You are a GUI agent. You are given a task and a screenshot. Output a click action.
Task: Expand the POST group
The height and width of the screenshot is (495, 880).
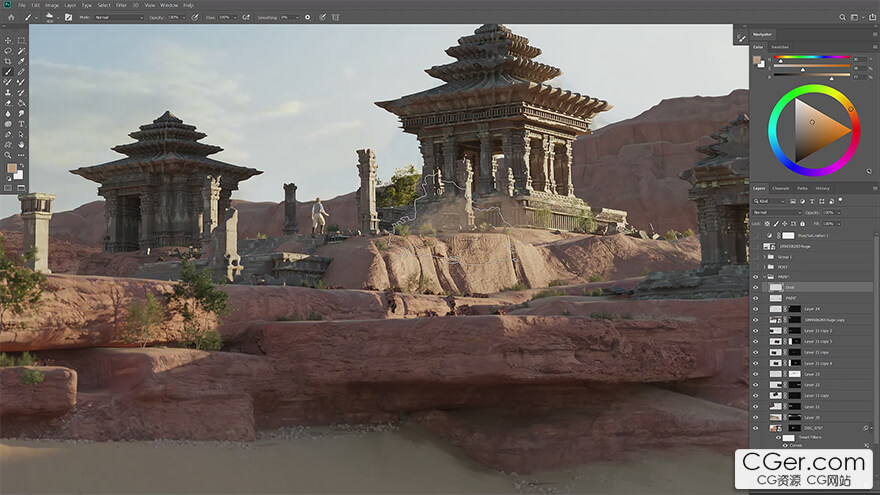click(764, 267)
